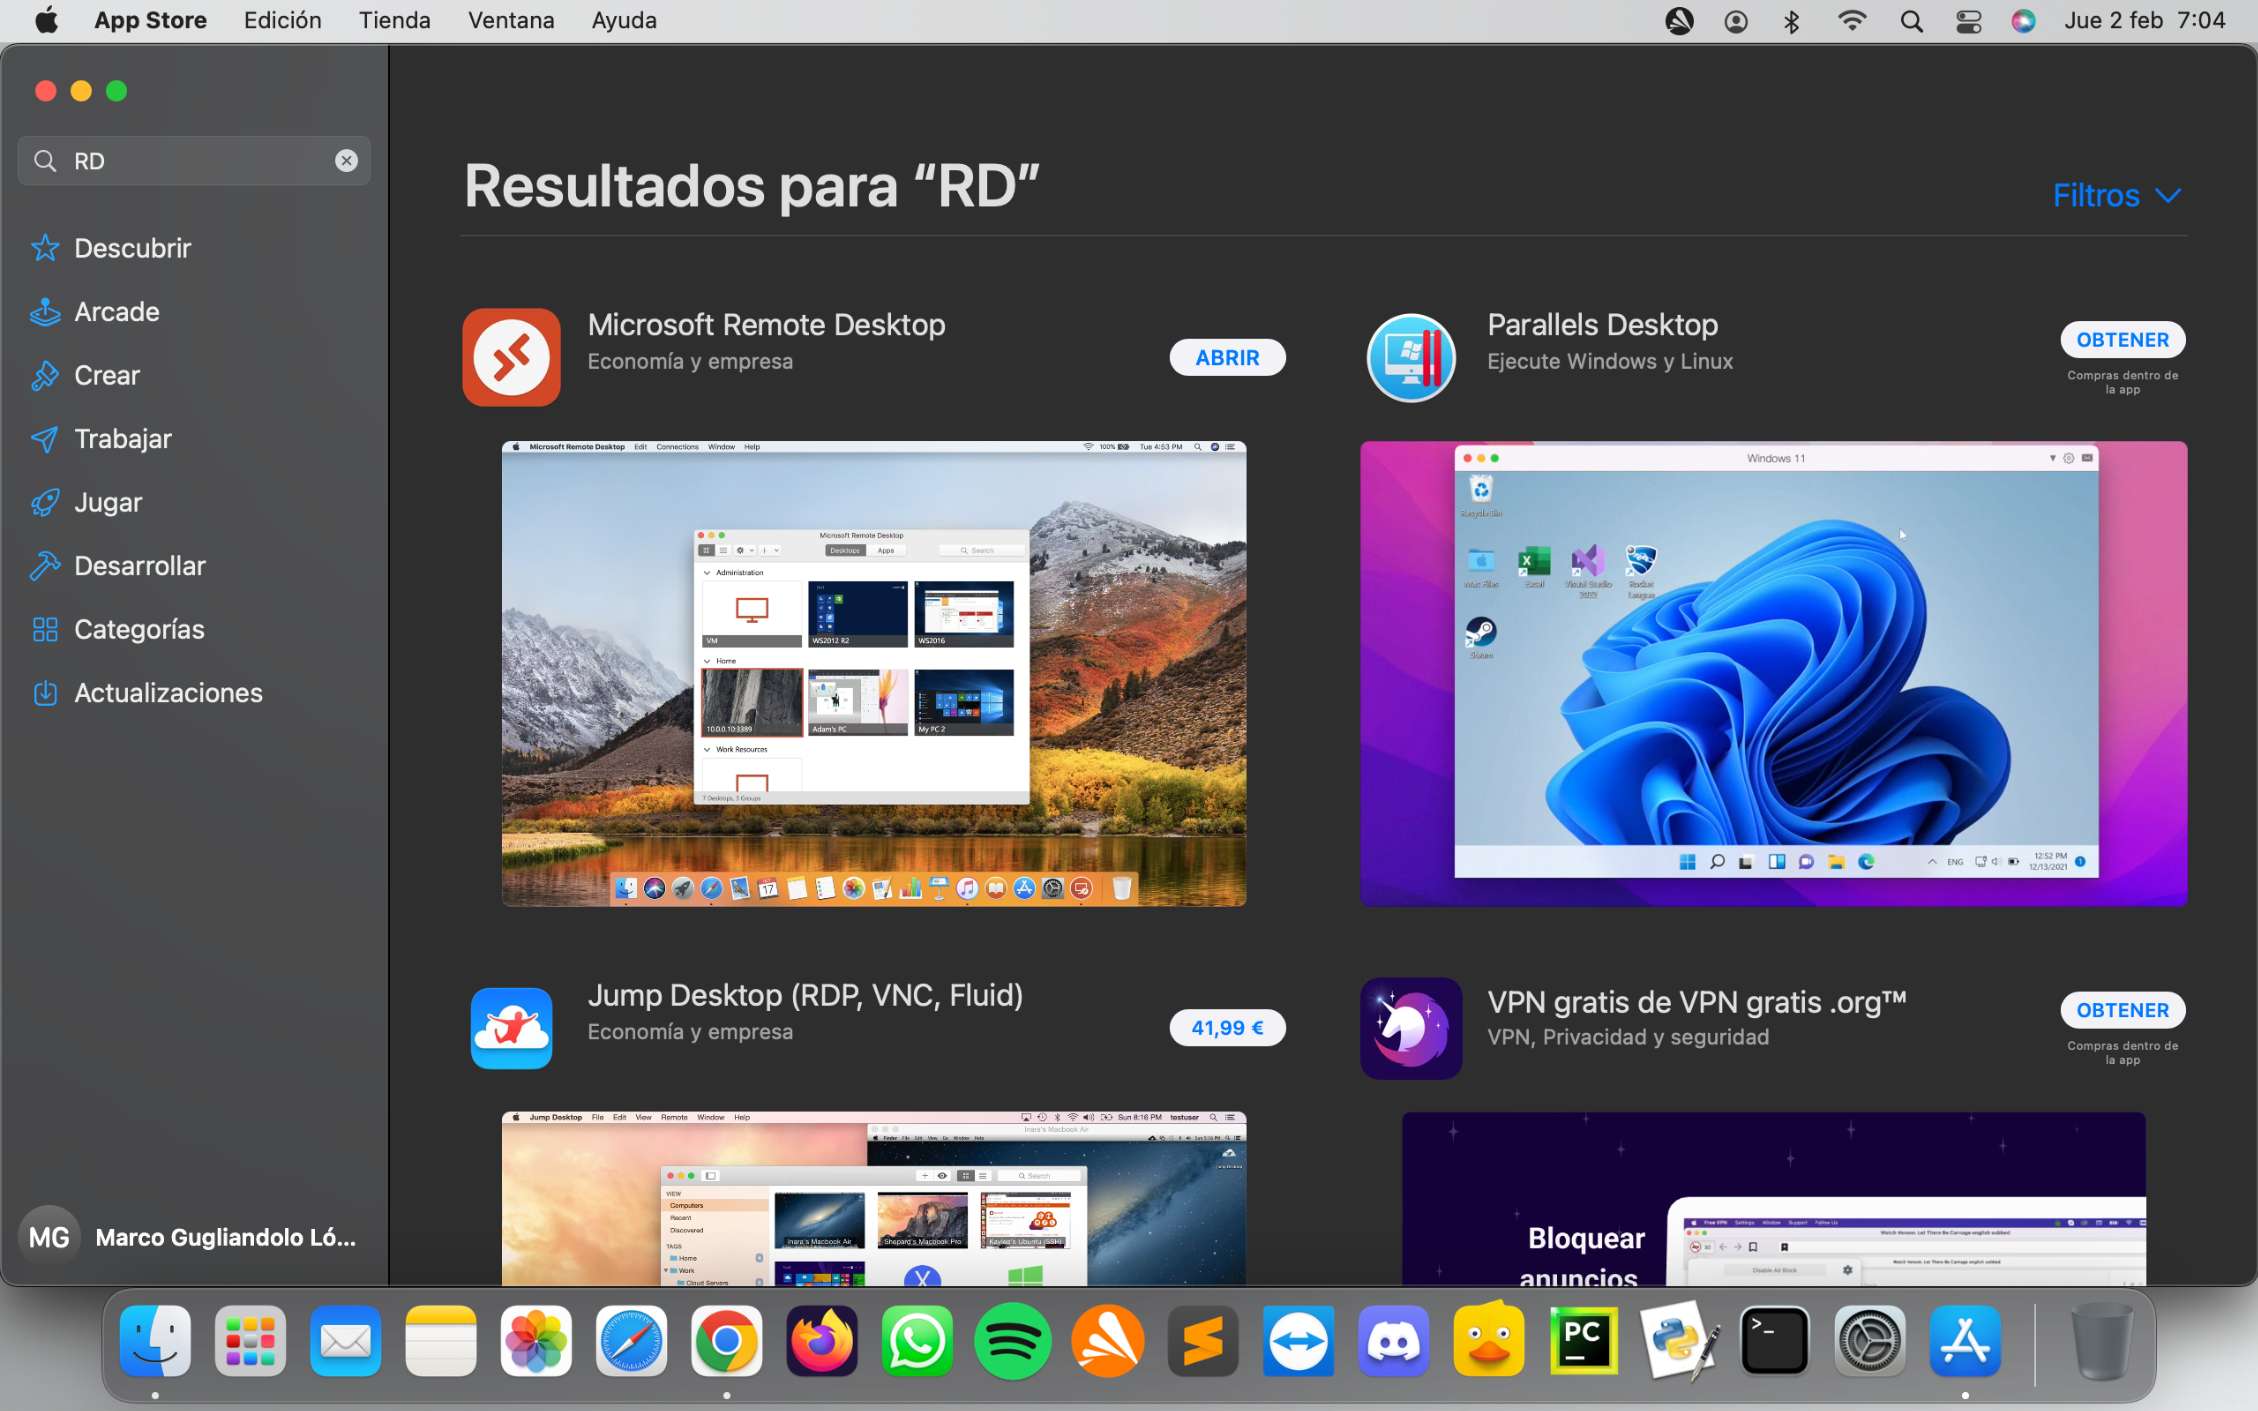Open Google Chrome from the Dock
The width and height of the screenshot is (2258, 1411).
click(726, 1341)
